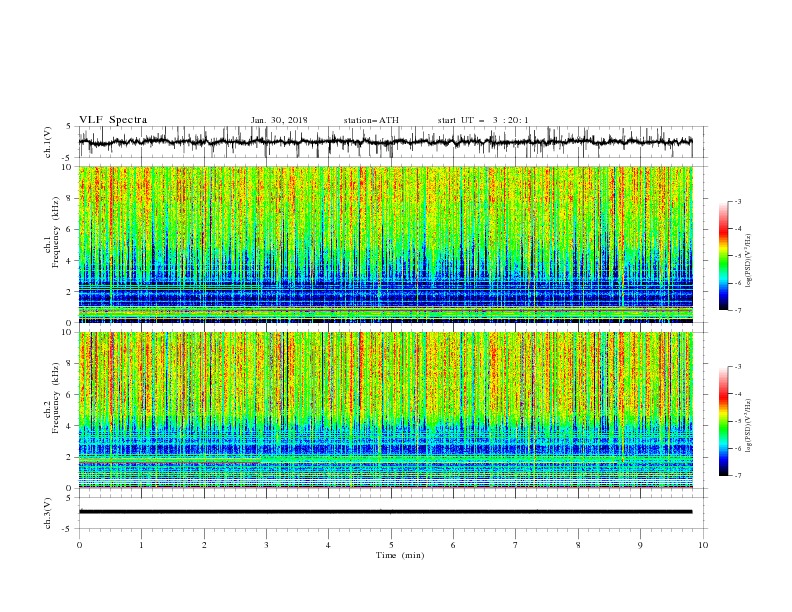Click the "-7" tick on ch.1 color bar
Screen dimensions: 792x612
[x=738, y=310]
